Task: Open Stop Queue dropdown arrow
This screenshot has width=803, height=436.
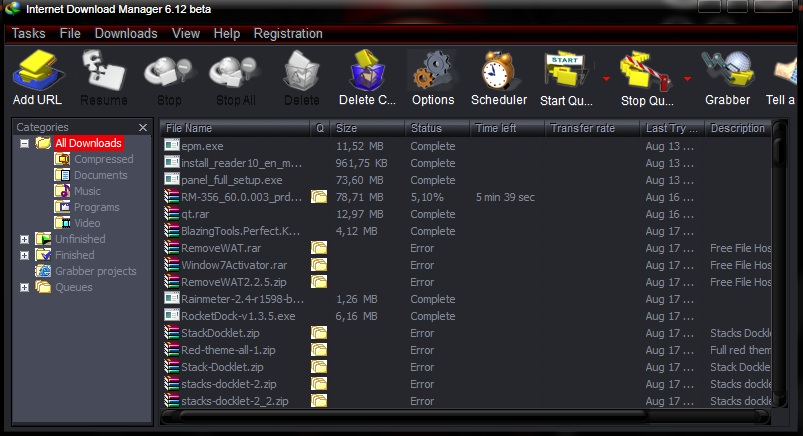Action: (687, 79)
